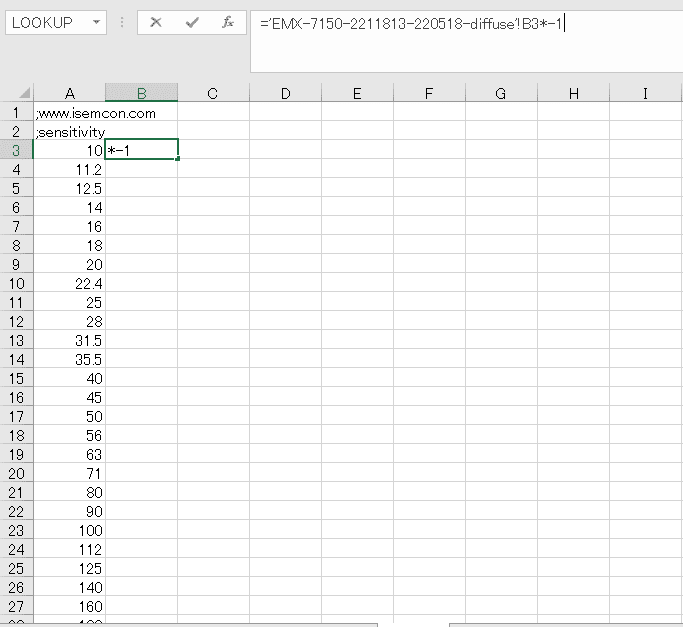
Task: Click cell containing 140
Action: pos(69,587)
